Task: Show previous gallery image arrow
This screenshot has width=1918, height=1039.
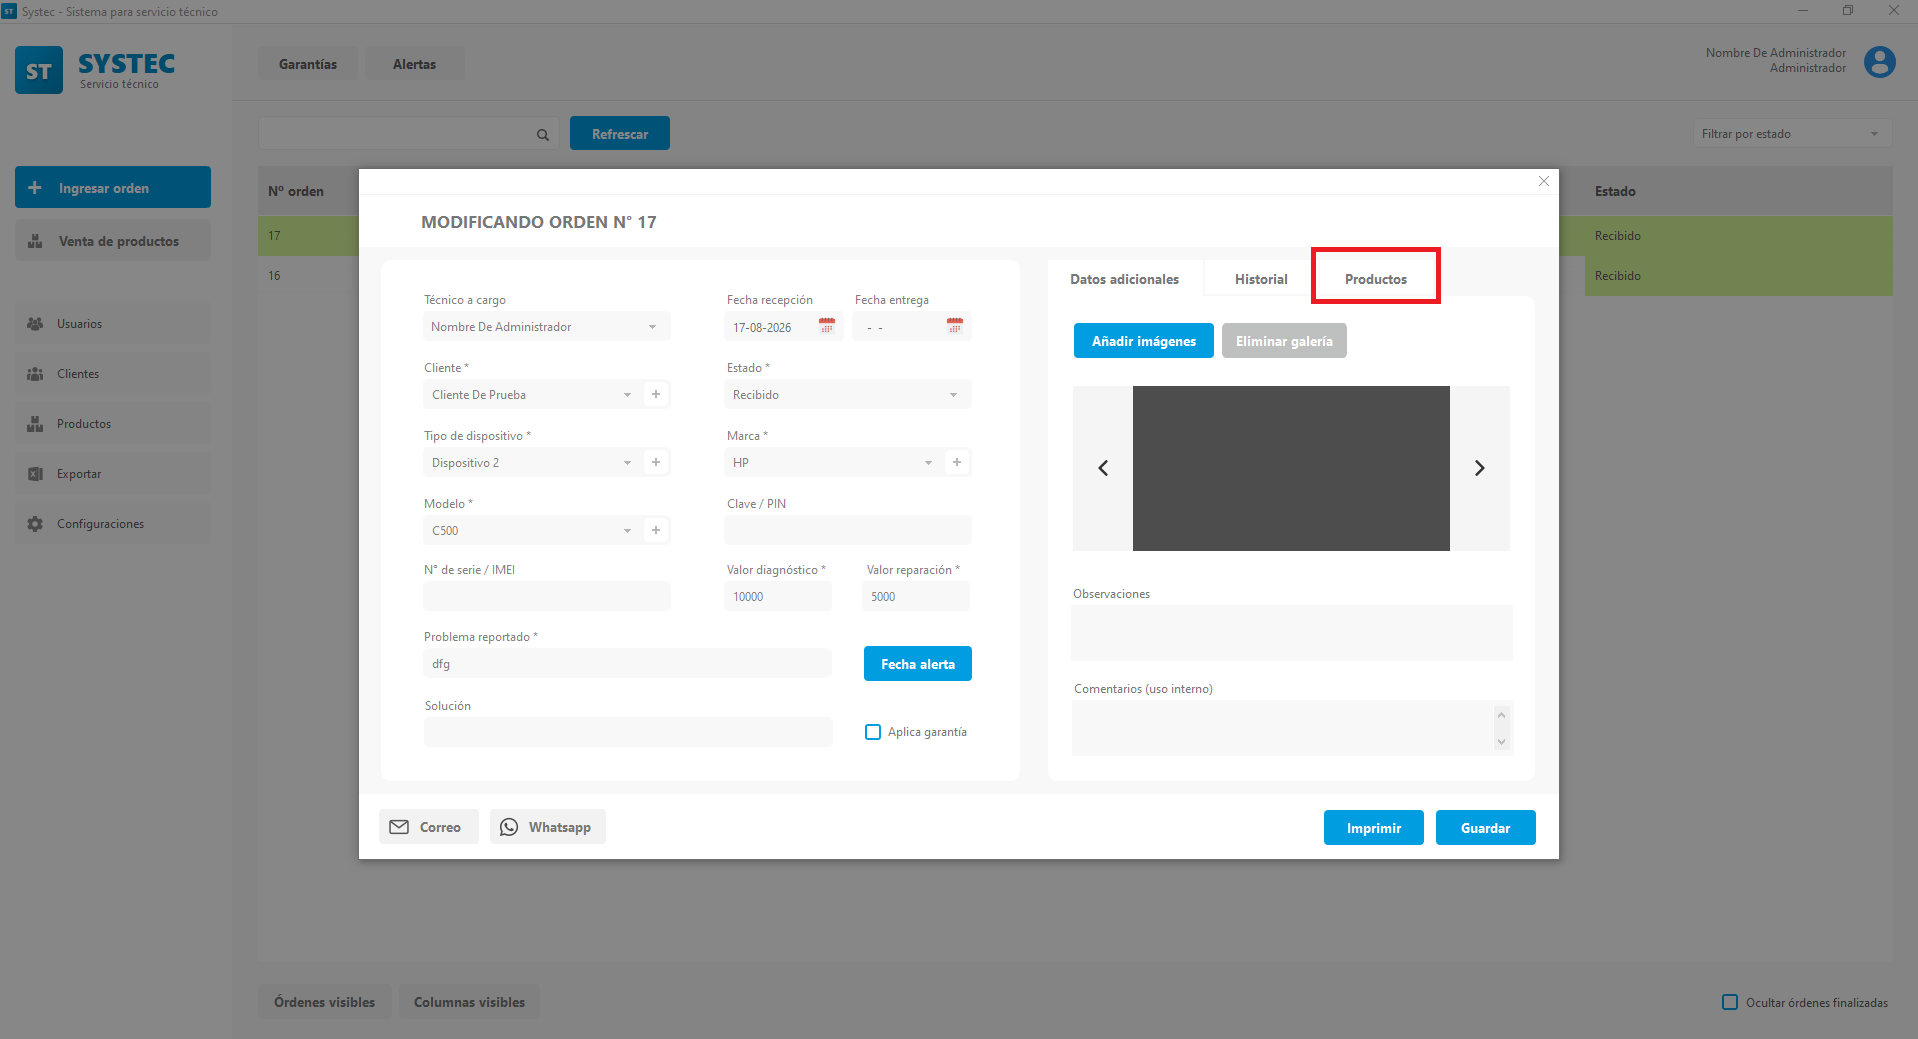Action: click(1103, 468)
